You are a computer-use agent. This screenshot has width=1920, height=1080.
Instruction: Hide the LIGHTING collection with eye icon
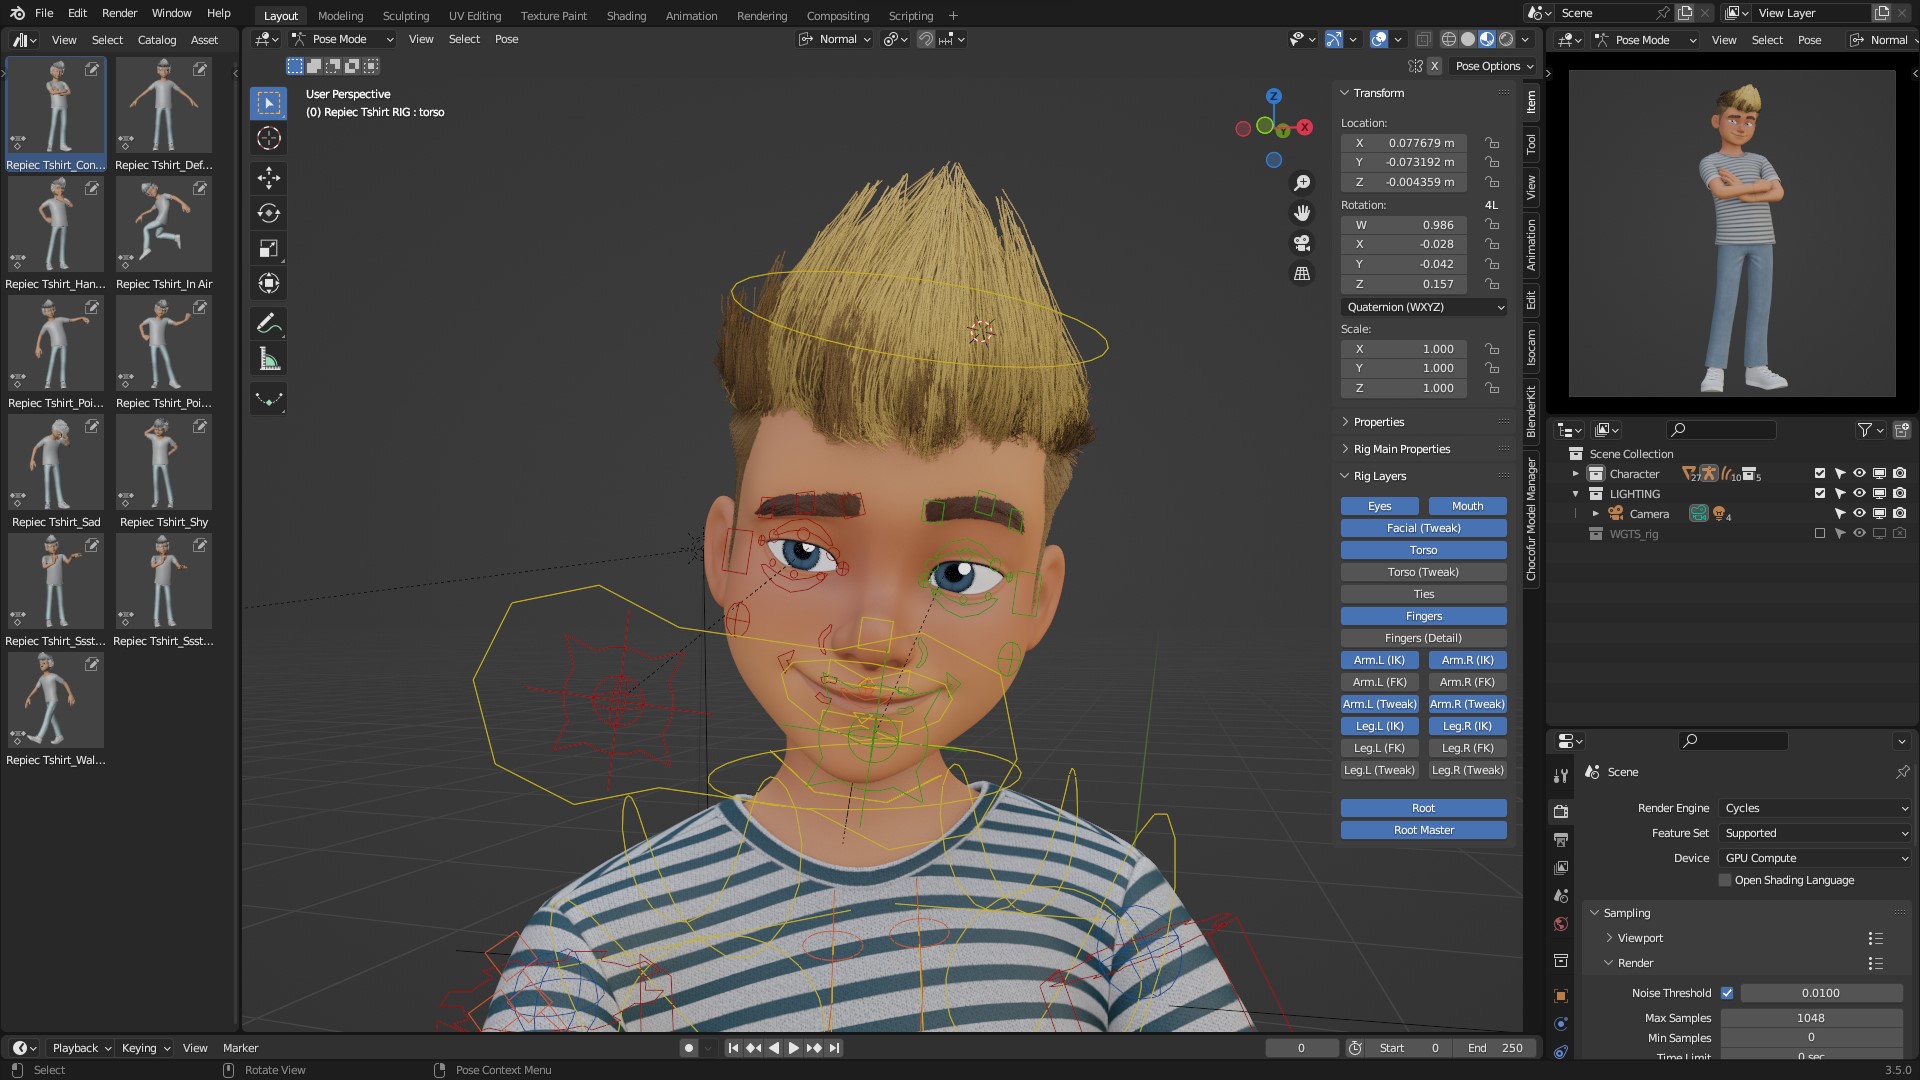click(x=1859, y=494)
